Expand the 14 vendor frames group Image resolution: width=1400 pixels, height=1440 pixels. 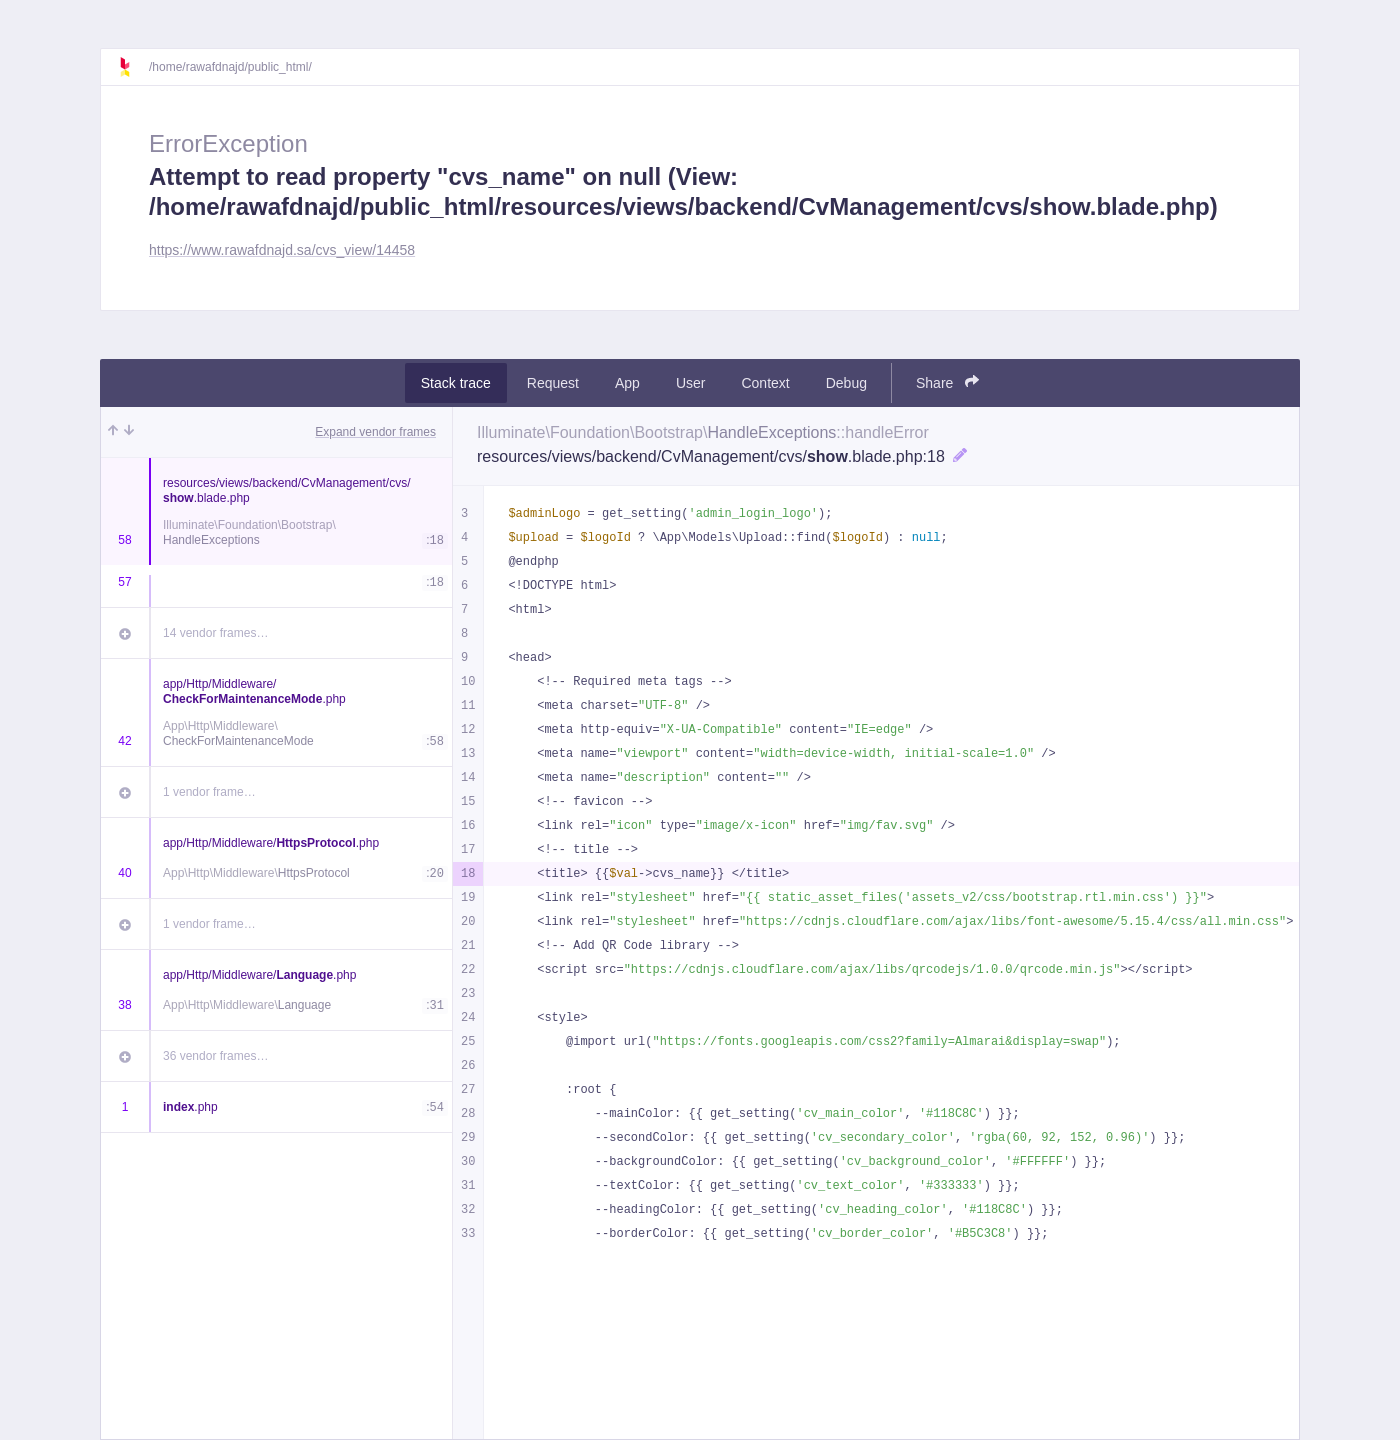coord(276,633)
